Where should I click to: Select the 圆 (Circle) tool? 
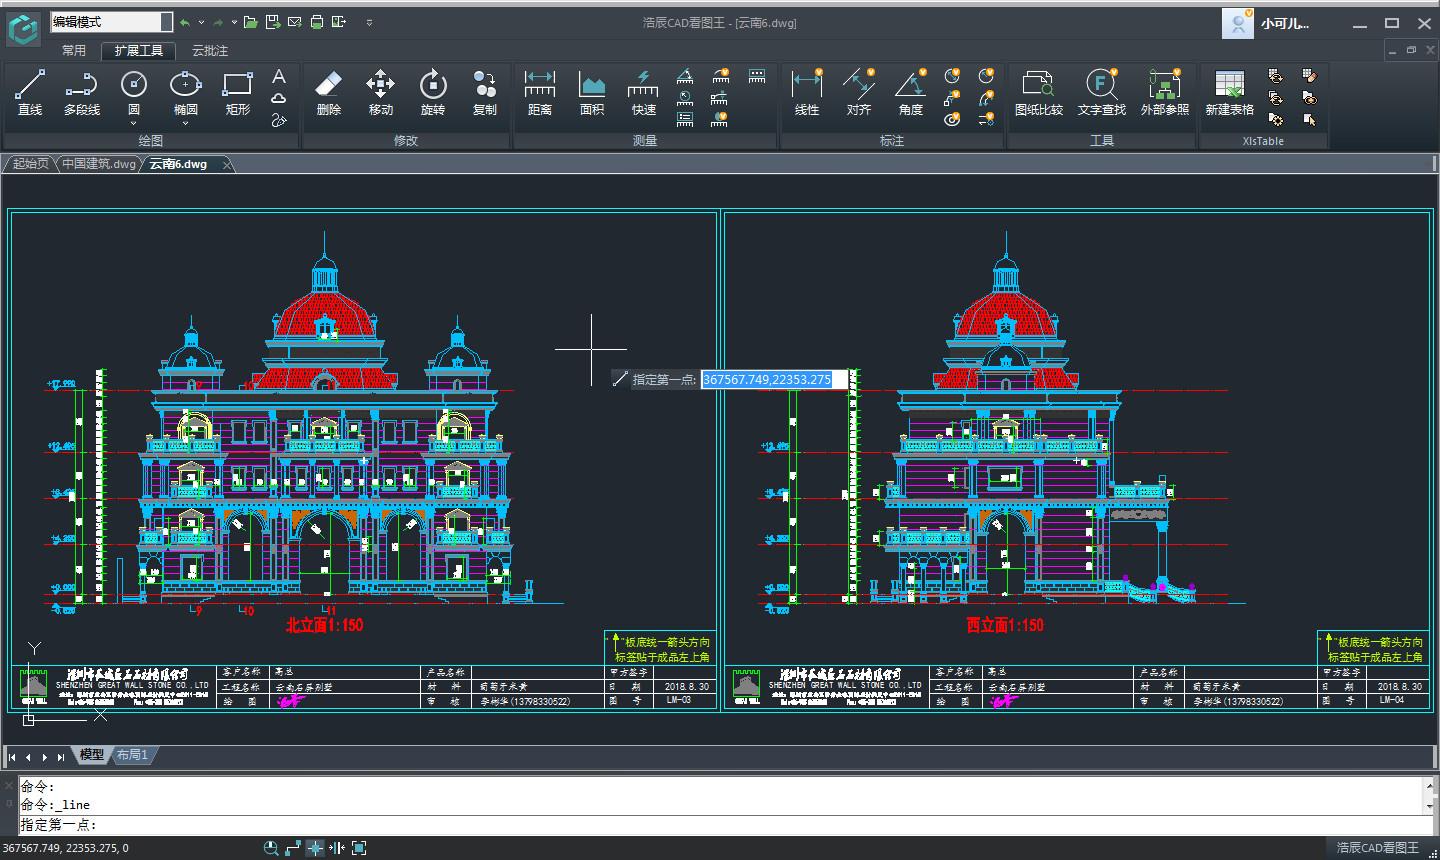point(134,90)
